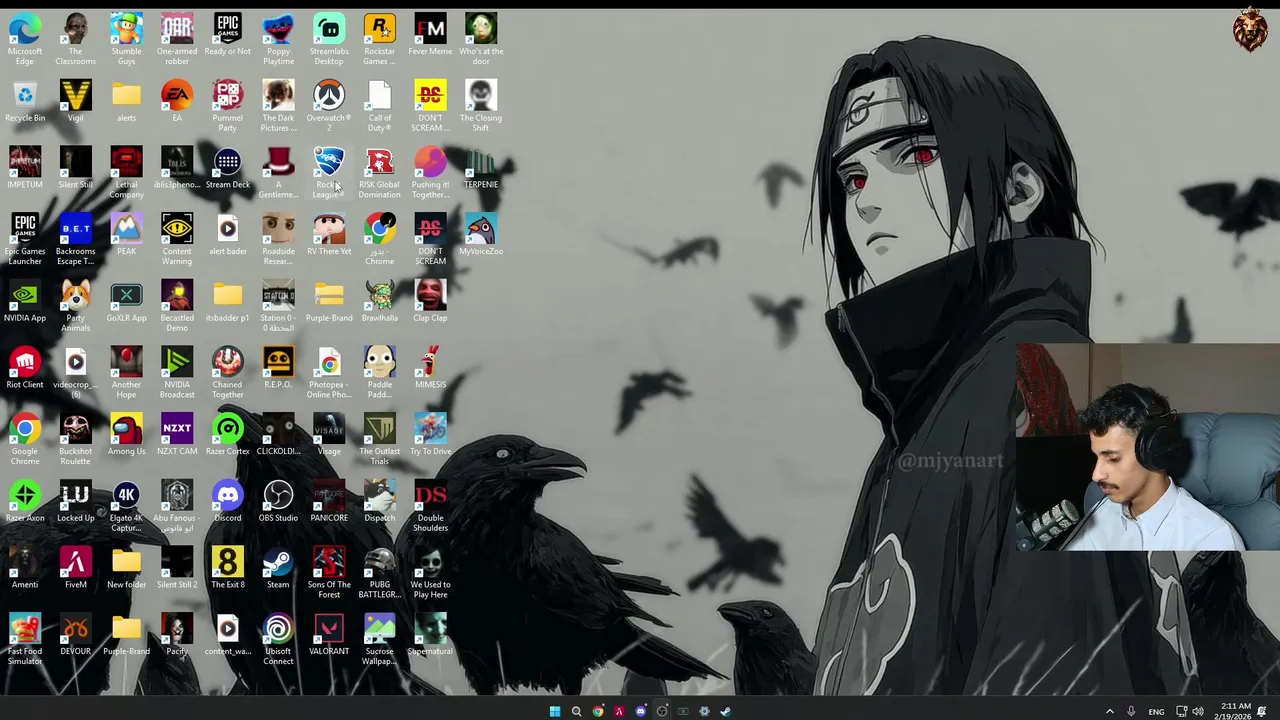Show hidden system tray icons
The image size is (1280, 720).
(1109, 711)
